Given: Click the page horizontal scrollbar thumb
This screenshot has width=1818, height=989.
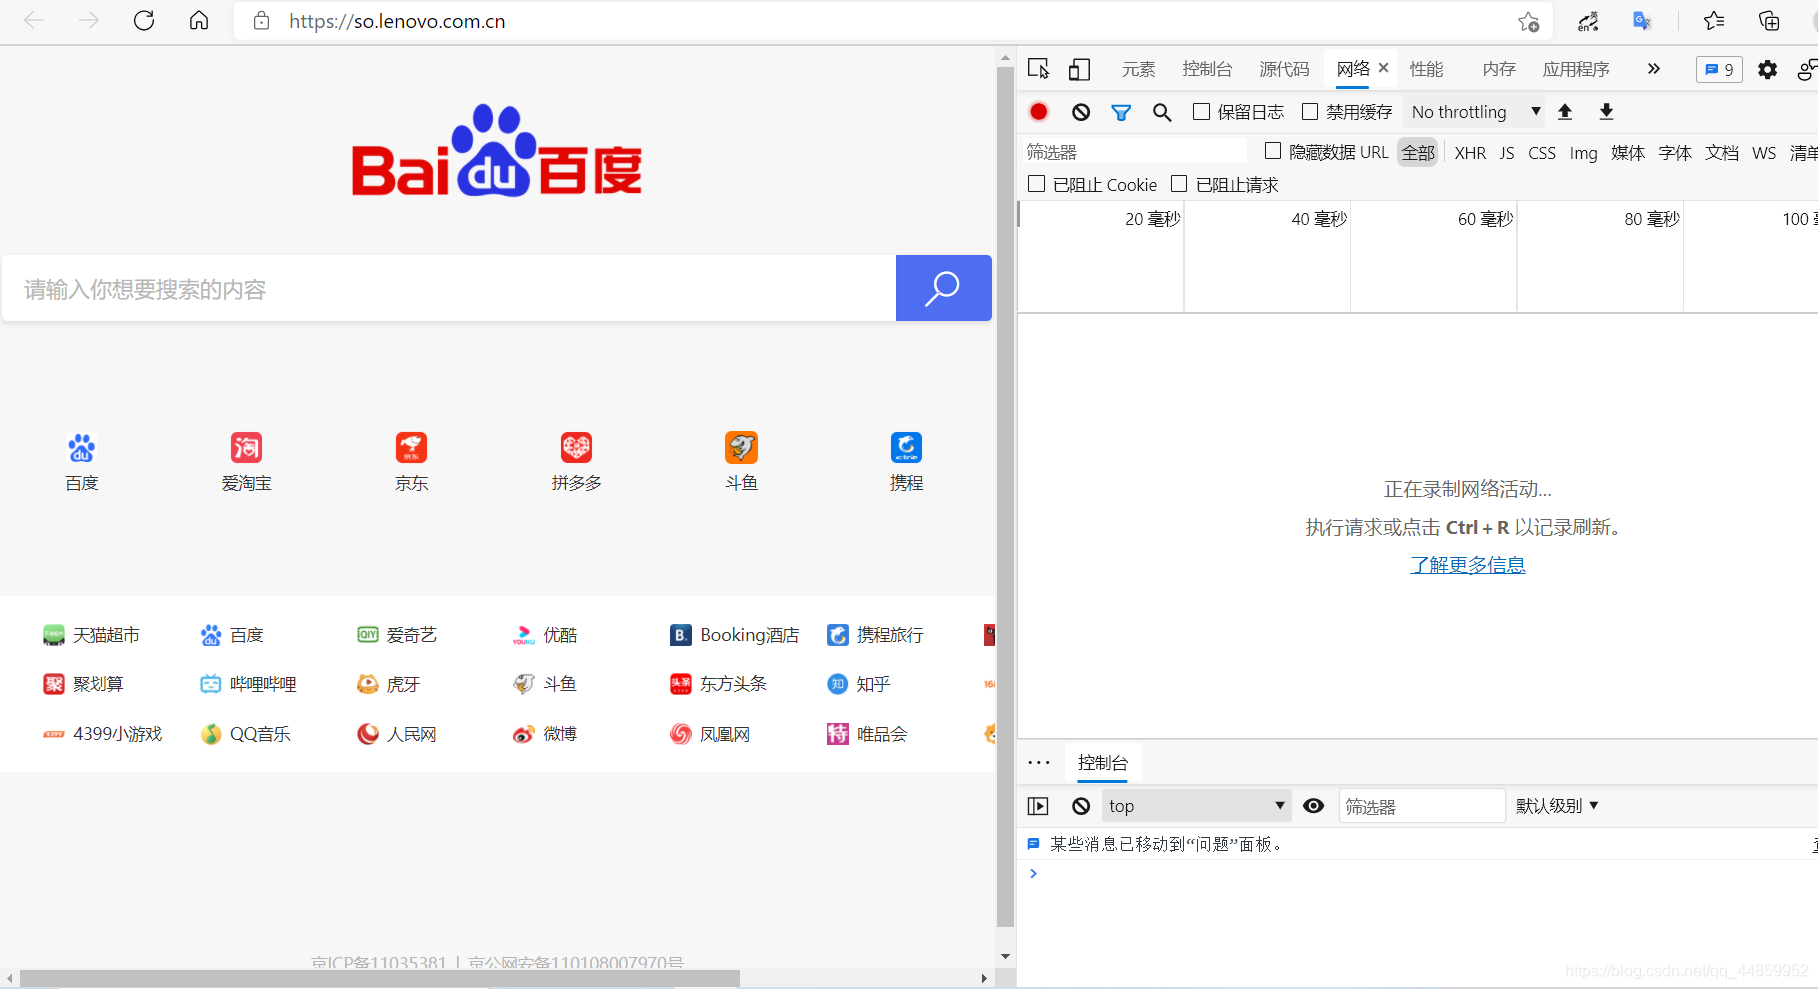Looking at the screenshot, I should point(380,978).
